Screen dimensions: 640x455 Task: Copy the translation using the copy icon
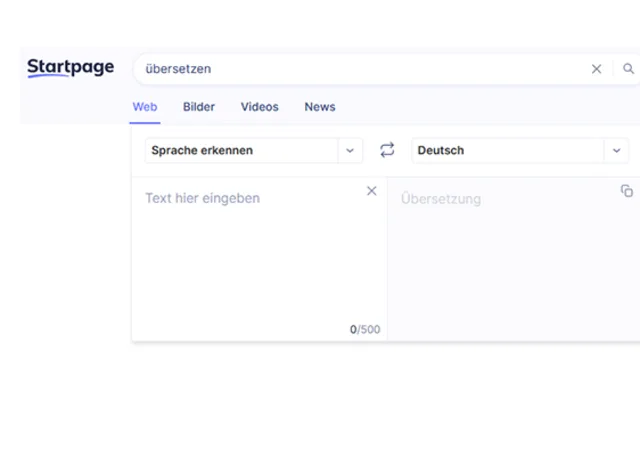(x=627, y=191)
